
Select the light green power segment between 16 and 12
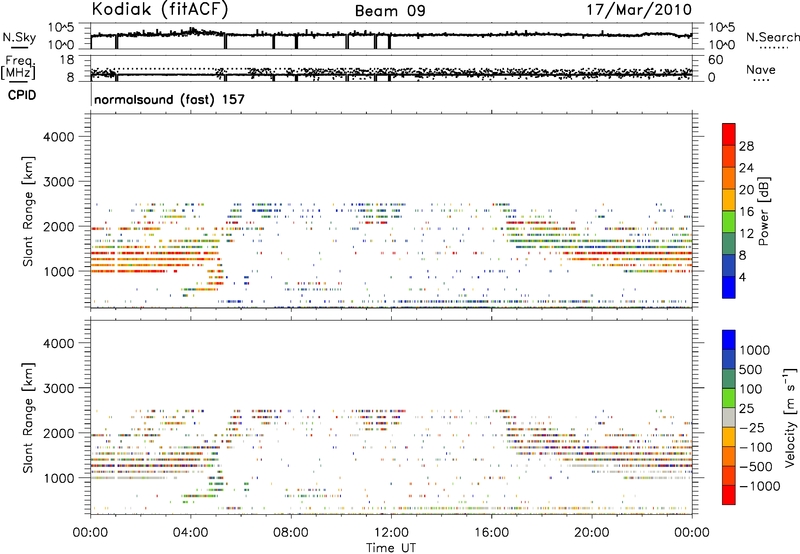pyautogui.click(x=729, y=222)
